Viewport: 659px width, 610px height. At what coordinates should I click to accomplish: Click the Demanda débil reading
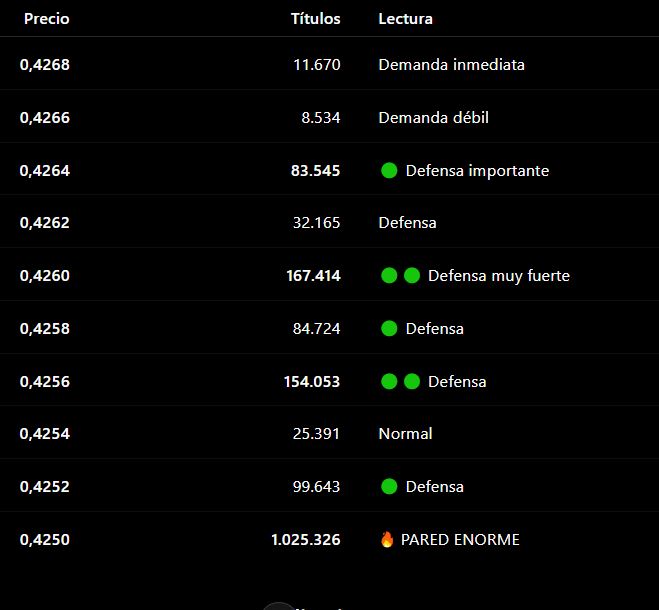(x=433, y=118)
